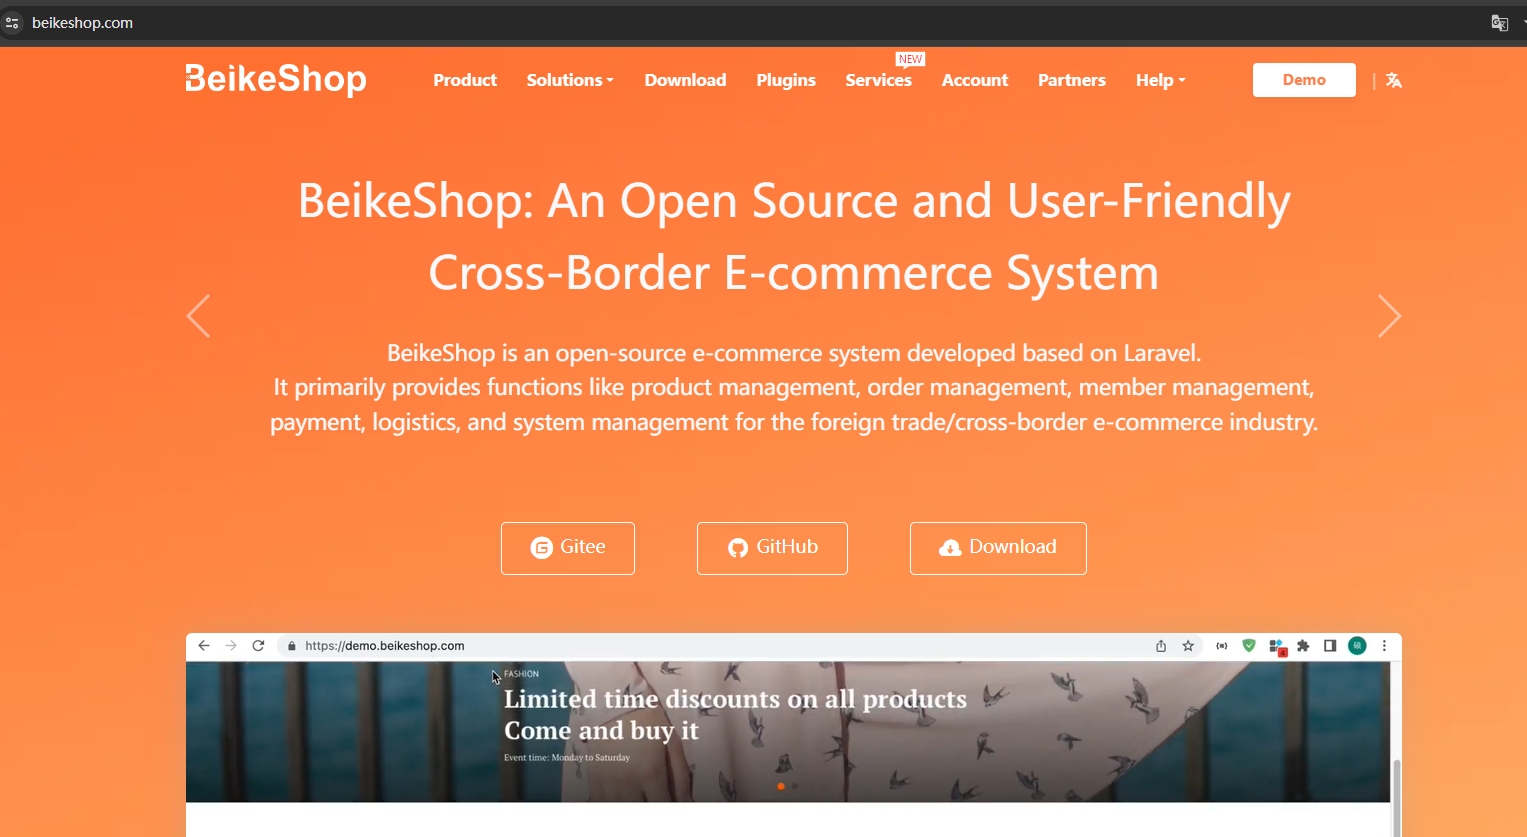The height and width of the screenshot is (837, 1527).
Task: Click the star bookmark icon in demo preview
Action: [x=1188, y=646]
